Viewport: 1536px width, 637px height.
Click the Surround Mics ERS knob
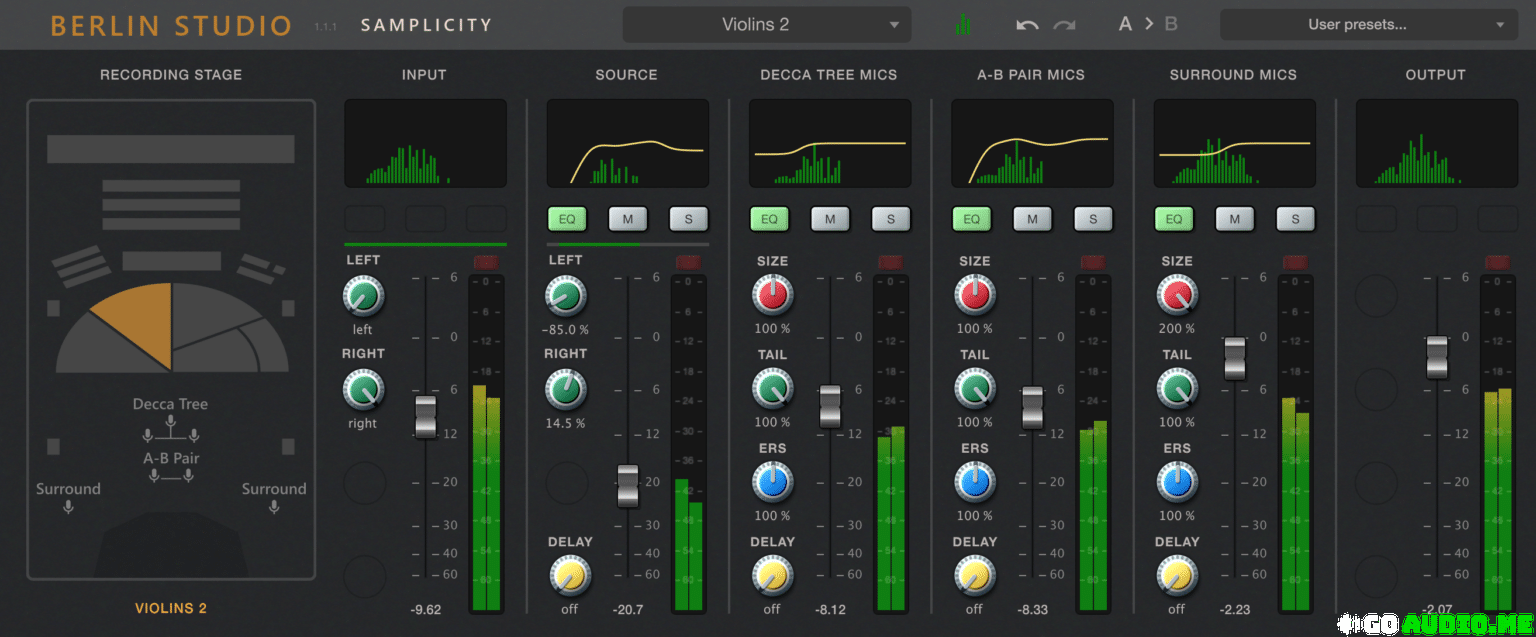tap(1177, 483)
